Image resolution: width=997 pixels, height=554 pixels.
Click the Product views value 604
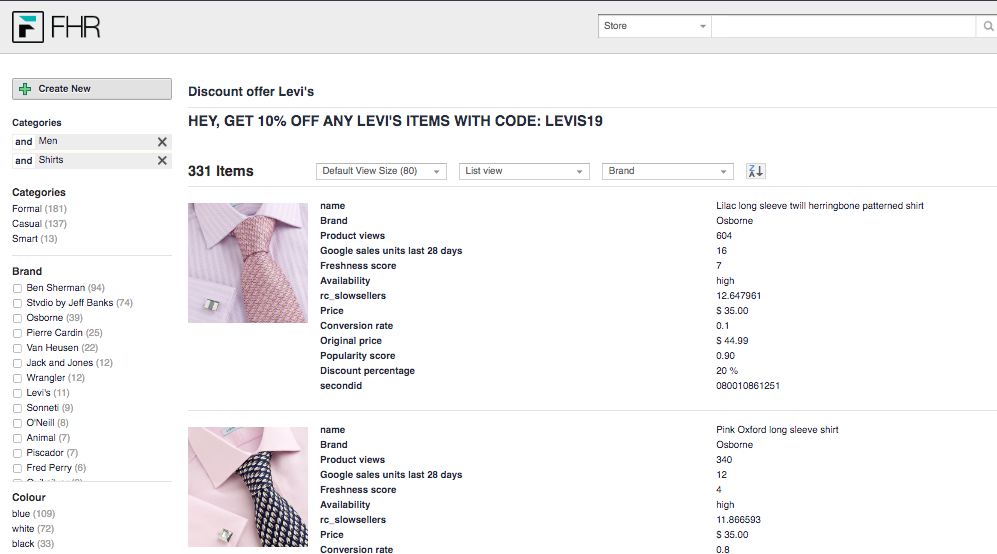(x=724, y=236)
